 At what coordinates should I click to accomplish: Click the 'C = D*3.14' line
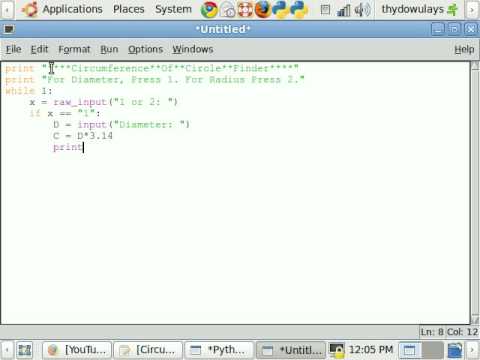click(x=83, y=136)
